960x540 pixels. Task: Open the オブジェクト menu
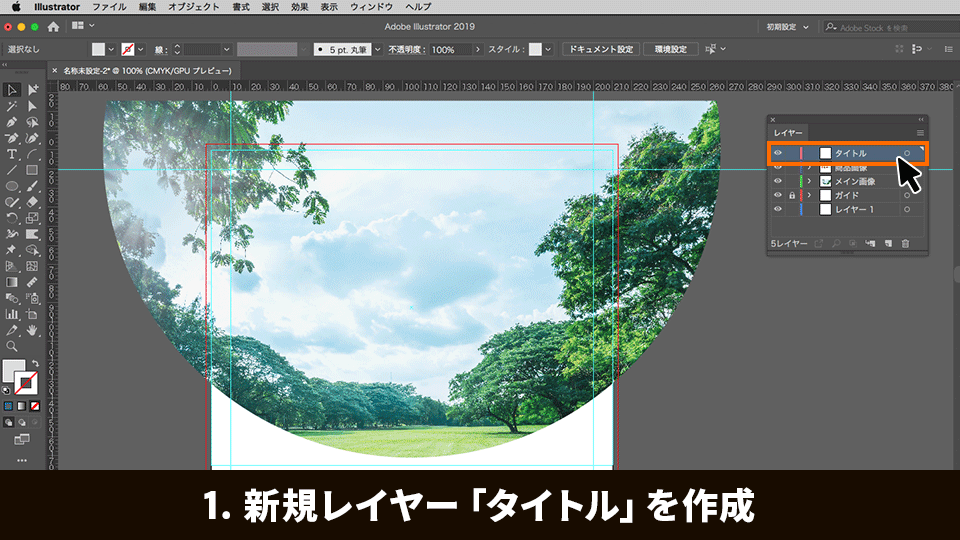pyautogui.click(x=193, y=7)
